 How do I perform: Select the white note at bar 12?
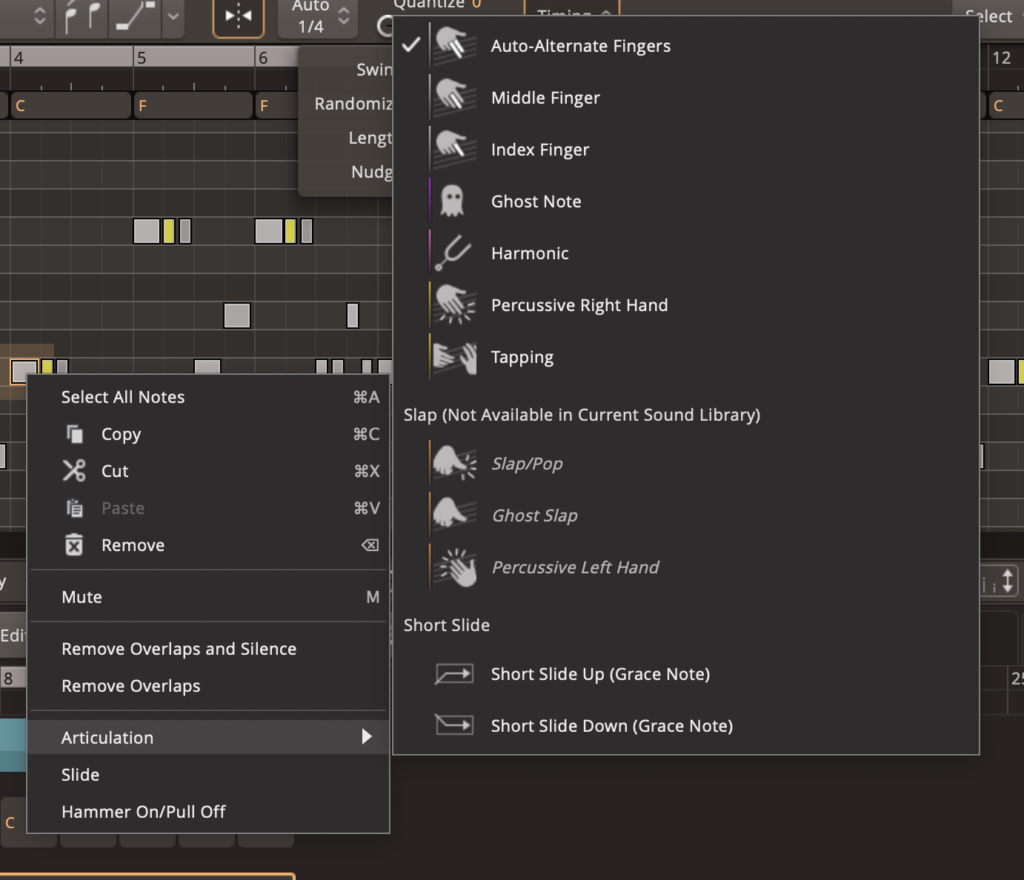(x=1001, y=372)
